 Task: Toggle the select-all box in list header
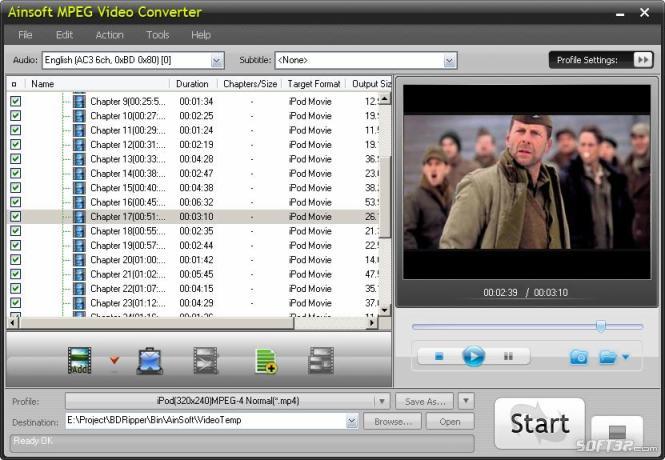pos(14,84)
